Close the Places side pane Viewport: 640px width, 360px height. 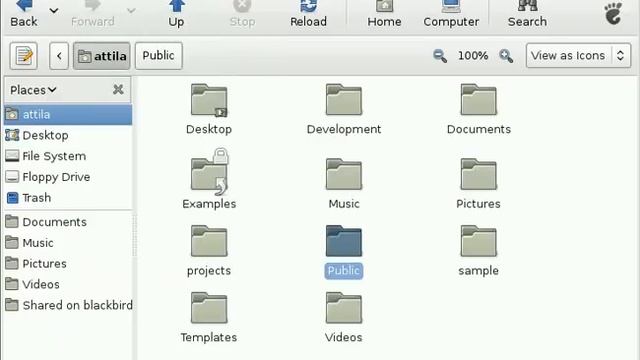(118, 89)
